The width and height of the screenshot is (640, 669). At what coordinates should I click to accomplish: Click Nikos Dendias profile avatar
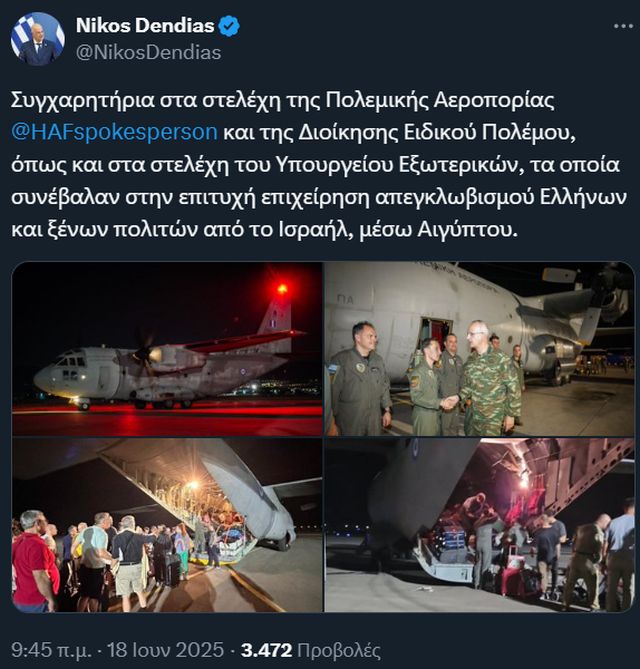38,38
